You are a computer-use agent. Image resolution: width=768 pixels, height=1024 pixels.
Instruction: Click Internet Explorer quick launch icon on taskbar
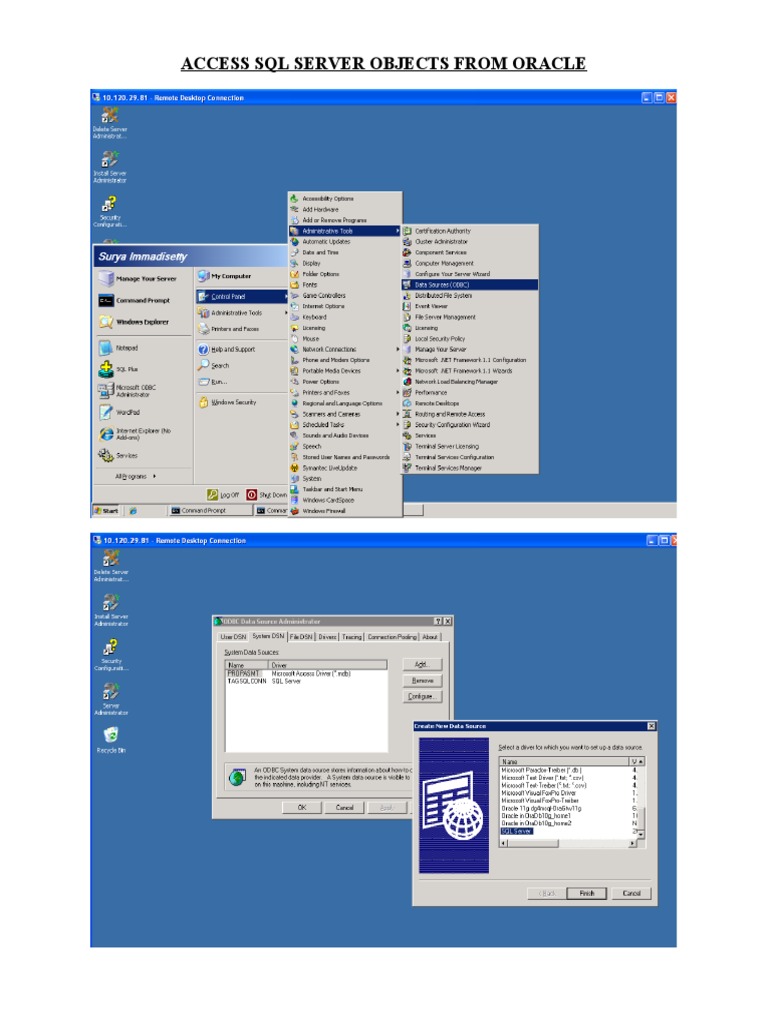click(133, 511)
